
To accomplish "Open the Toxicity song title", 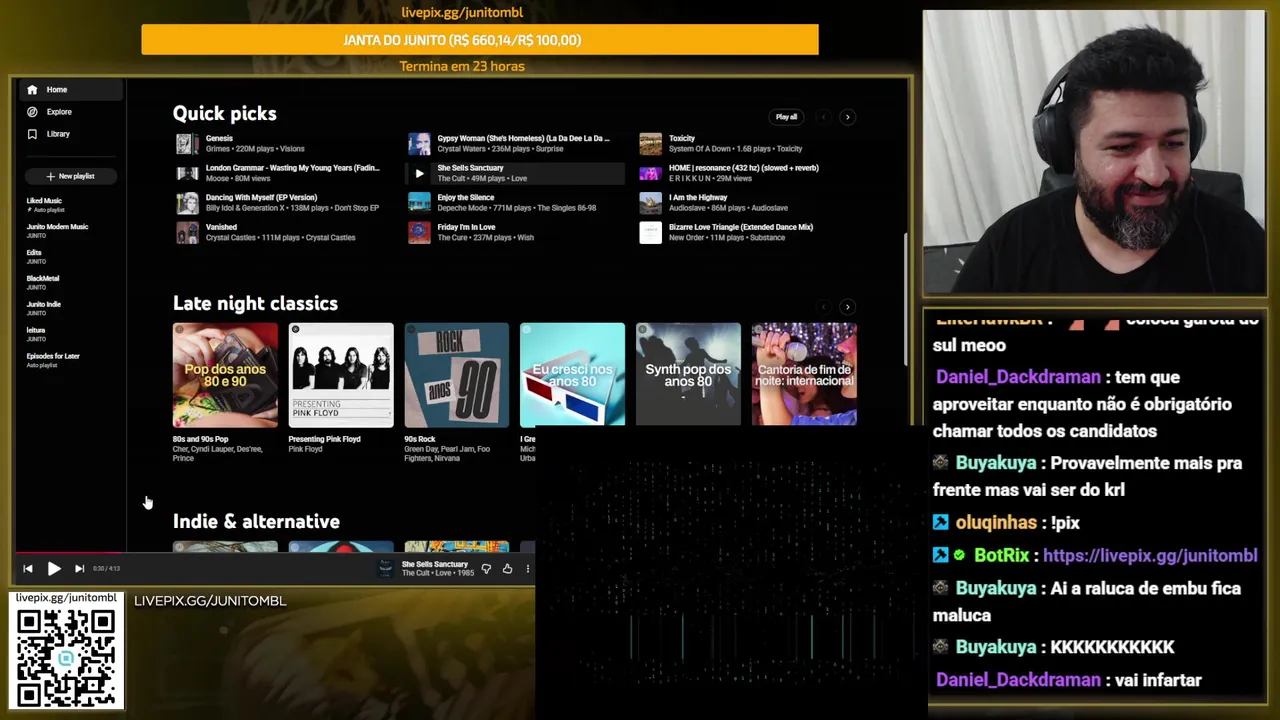I will (x=682, y=139).
